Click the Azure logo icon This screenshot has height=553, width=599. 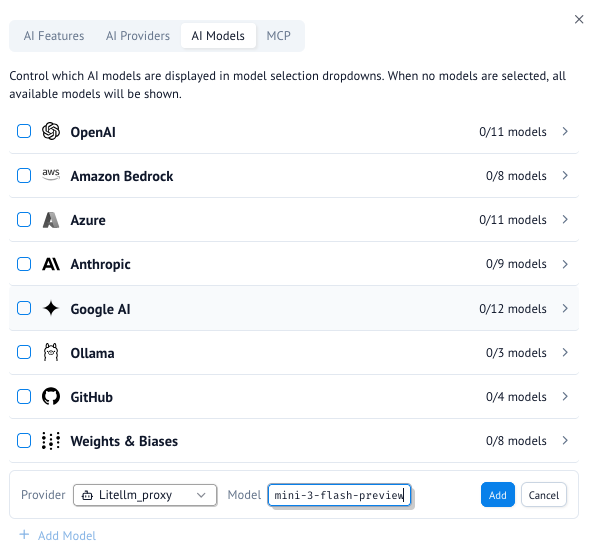pyautogui.click(x=51, y=220)
